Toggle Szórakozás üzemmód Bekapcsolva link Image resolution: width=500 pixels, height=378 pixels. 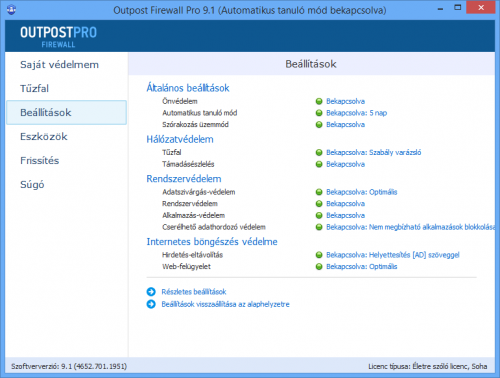click(x=345, y=125)
